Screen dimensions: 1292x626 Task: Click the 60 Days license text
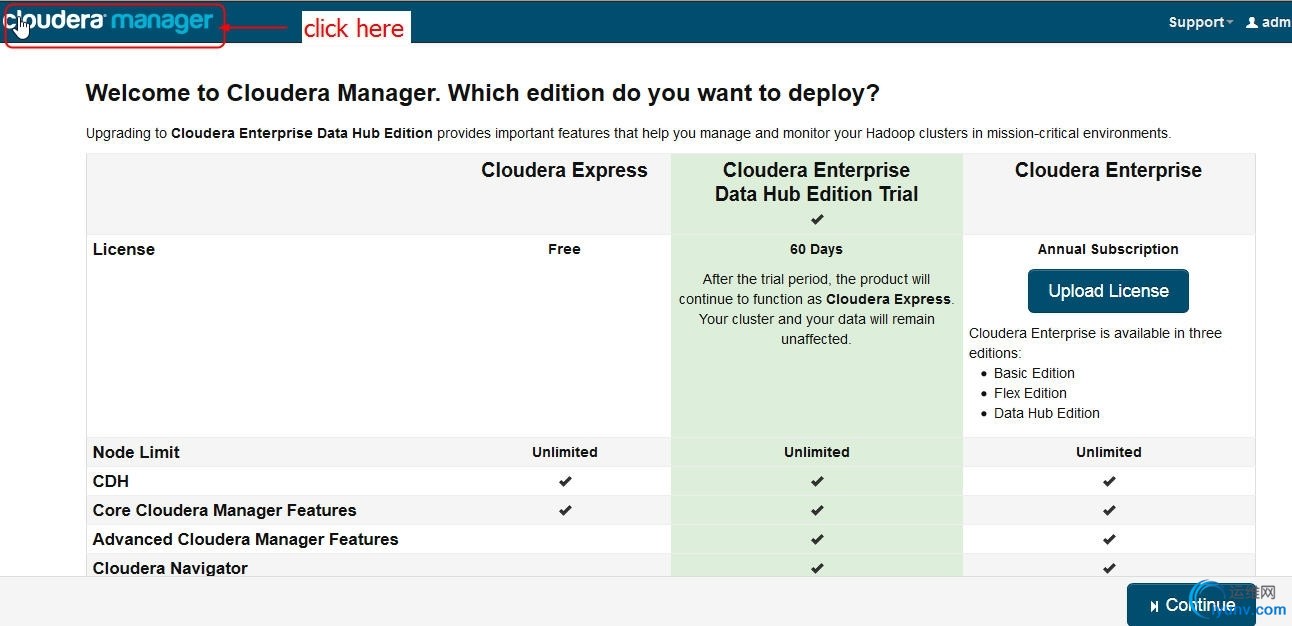[816, 249]
